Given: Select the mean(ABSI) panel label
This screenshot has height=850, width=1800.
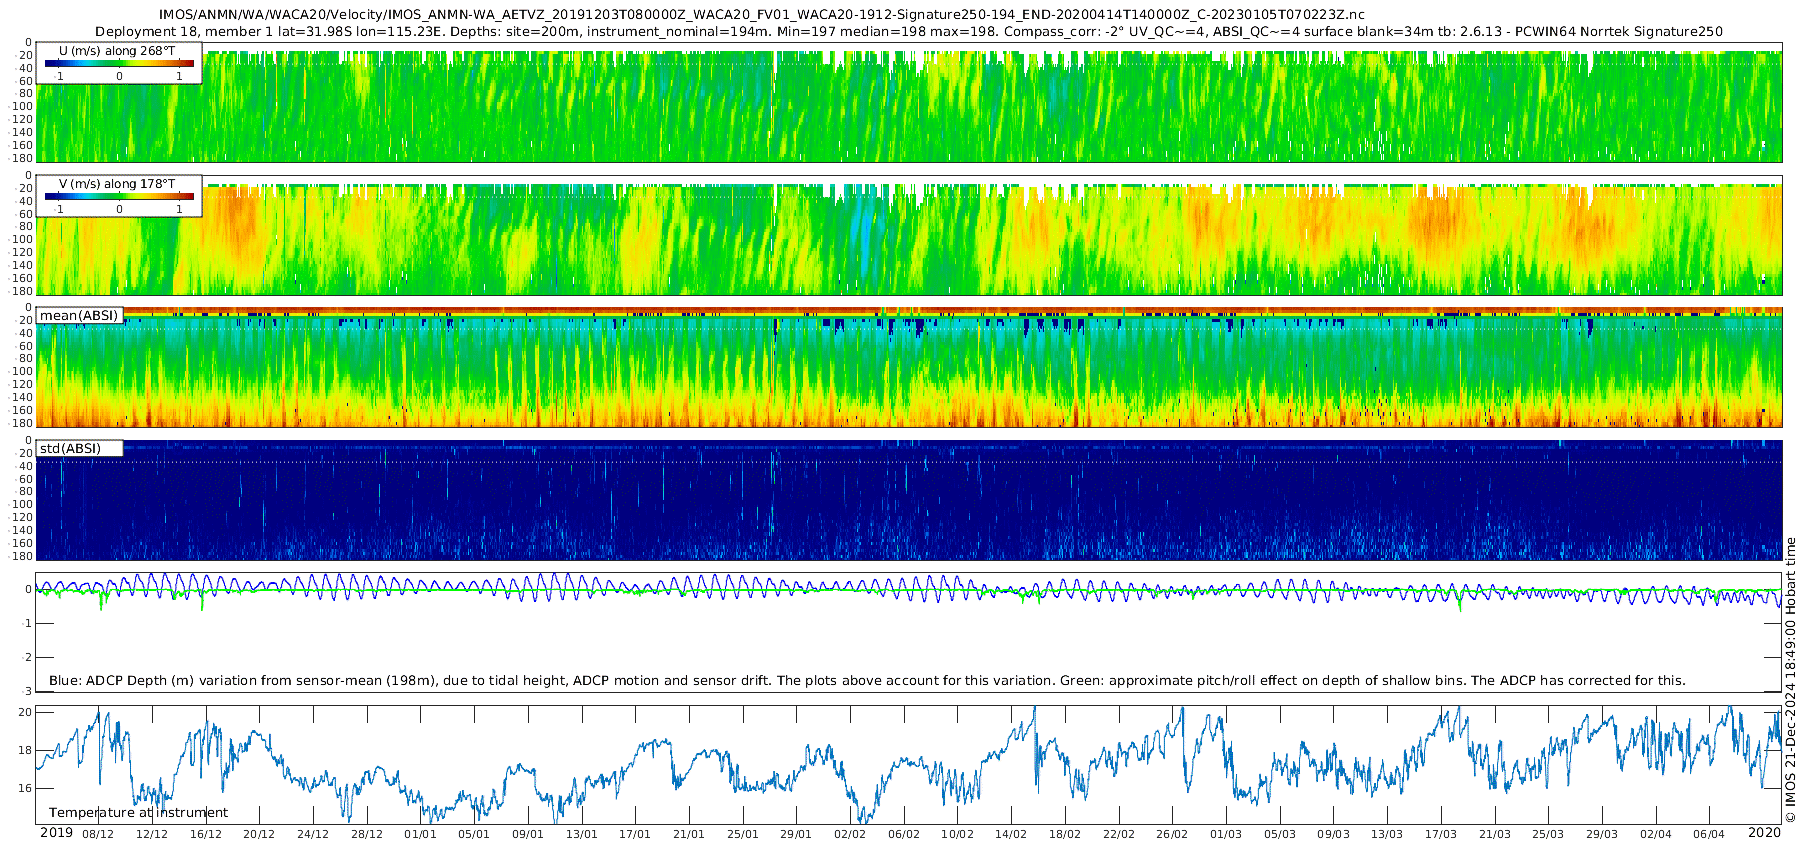Looking at the screenshot, I should pos(80,316).
